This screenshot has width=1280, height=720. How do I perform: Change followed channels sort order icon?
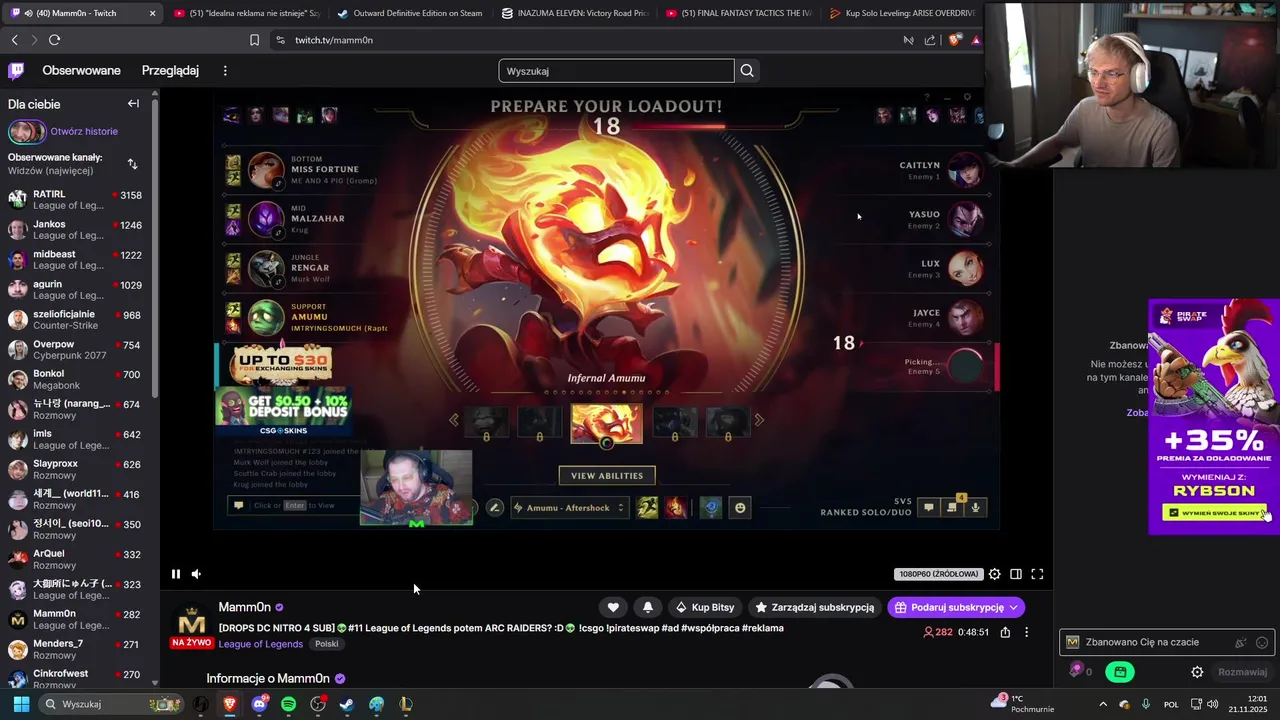(x=133, y=164)
